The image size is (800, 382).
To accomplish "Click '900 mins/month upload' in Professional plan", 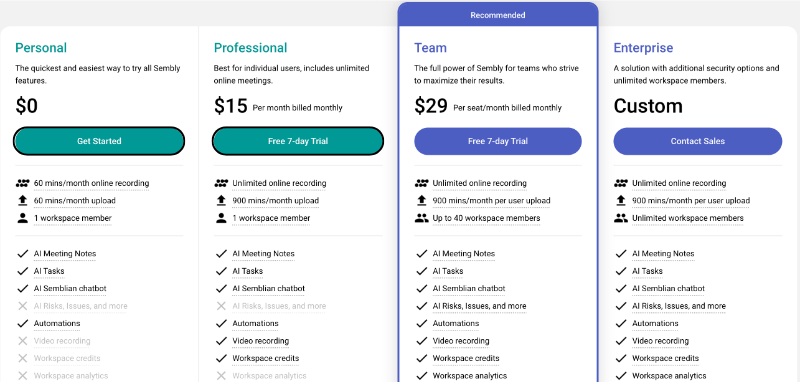I will coord(276,201).
